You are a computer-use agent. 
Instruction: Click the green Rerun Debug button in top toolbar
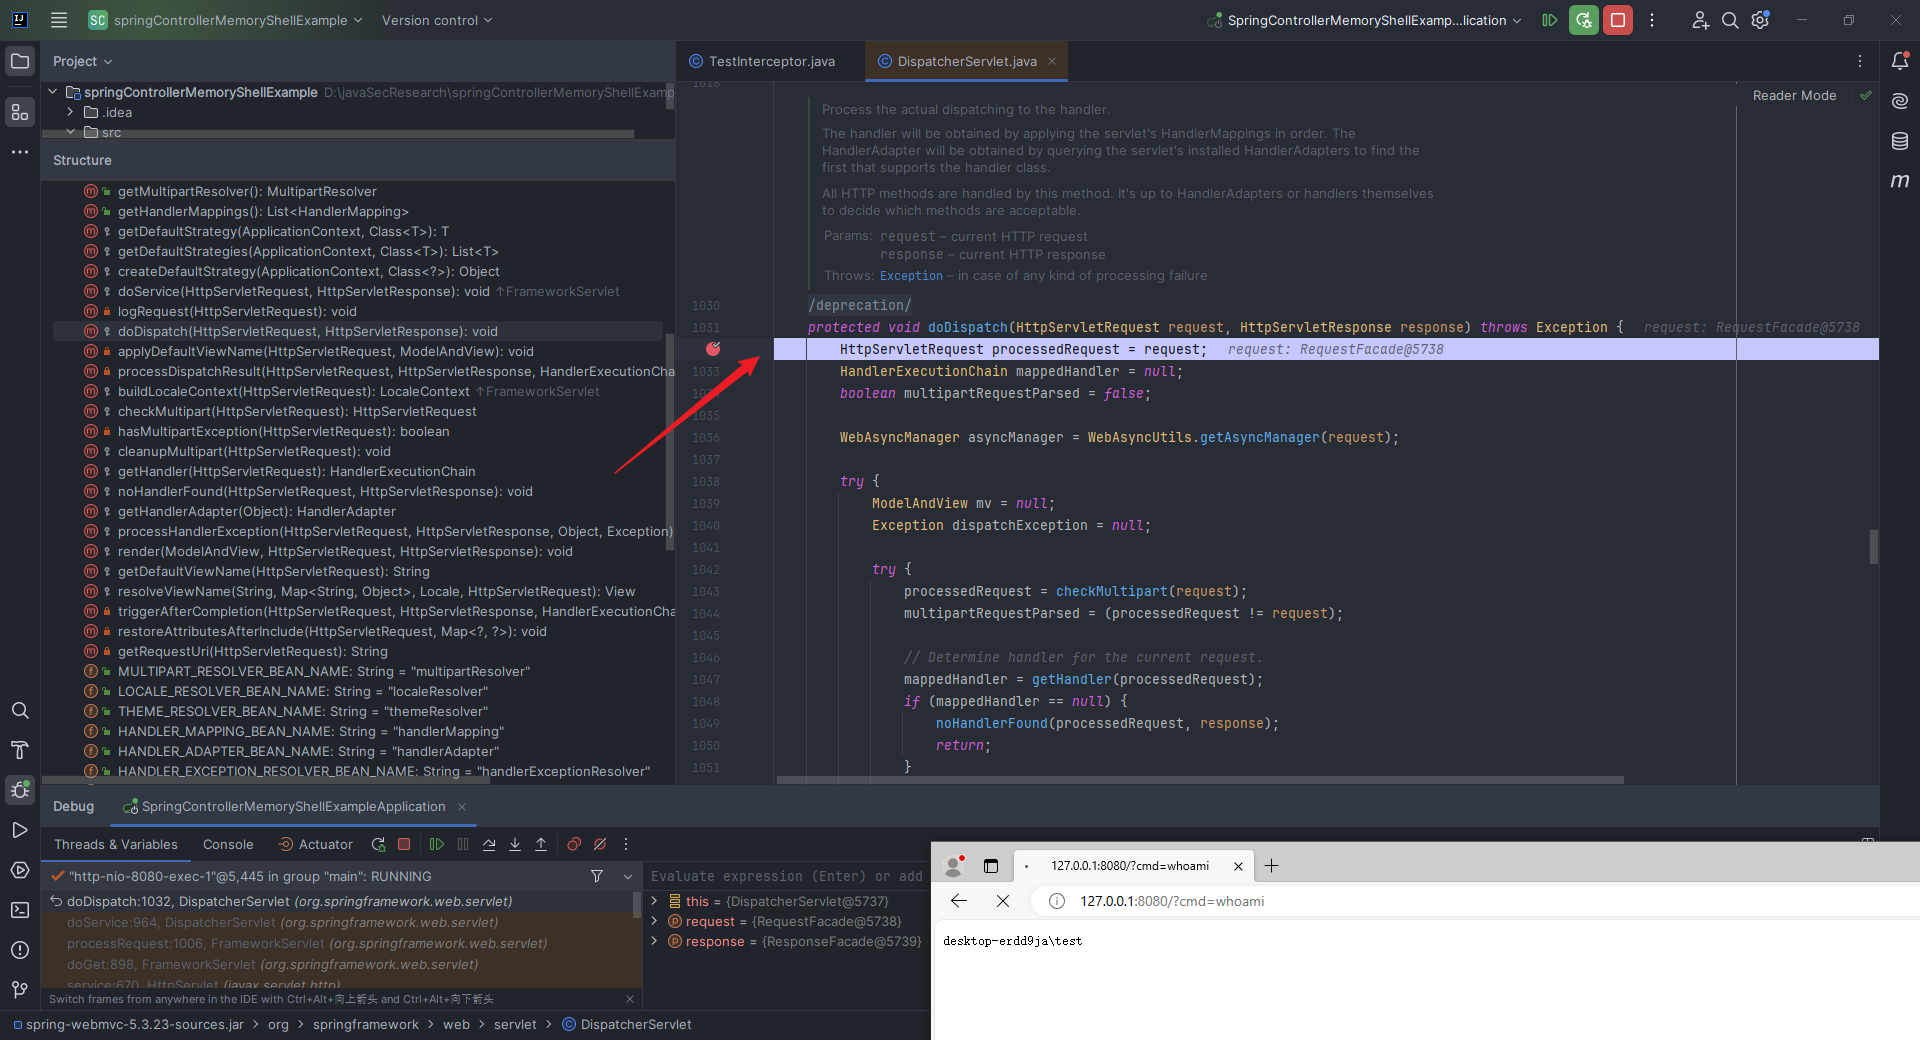click(x=1584, y=20)
